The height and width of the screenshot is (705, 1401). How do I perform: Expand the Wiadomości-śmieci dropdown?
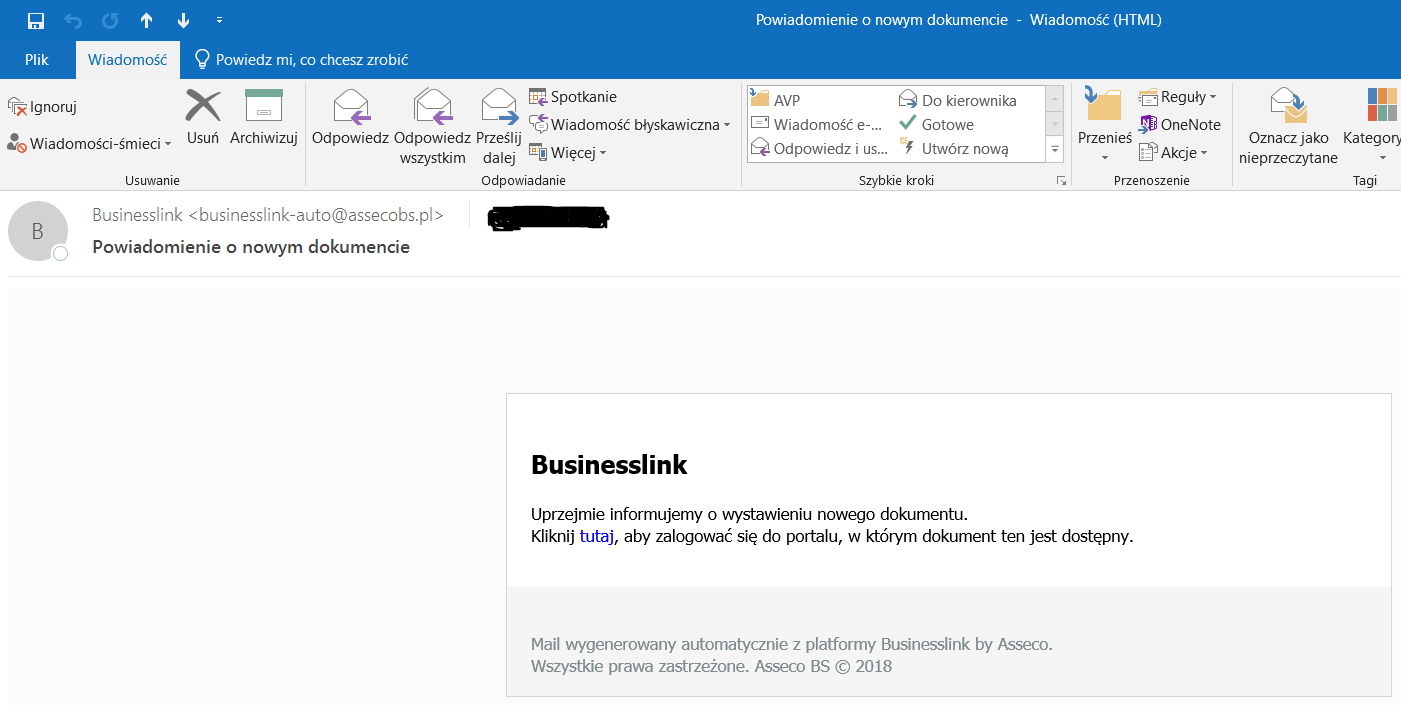(x=90, y=144)
